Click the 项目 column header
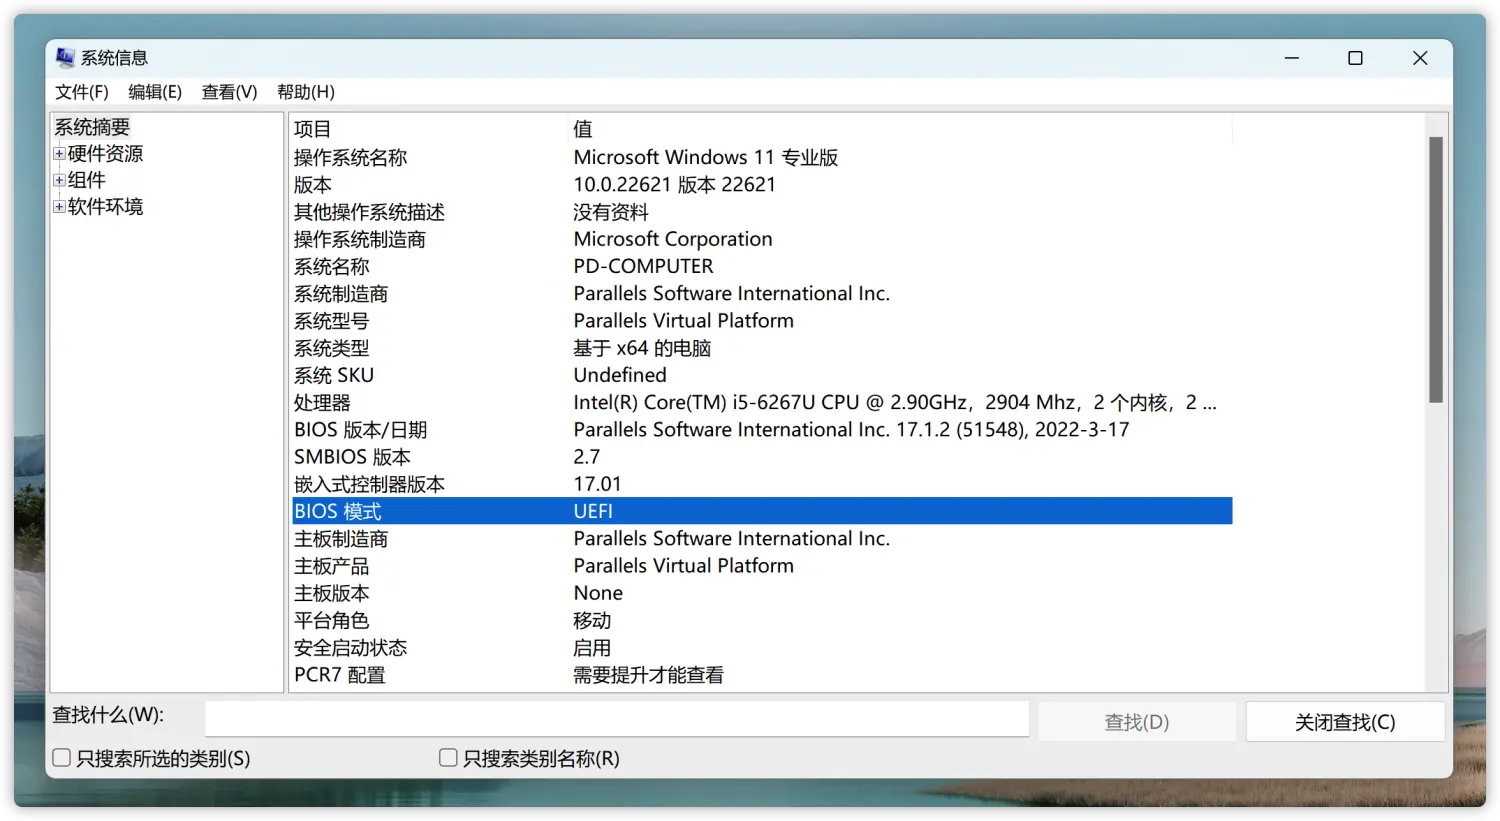The width and height of the screenshot is (1500, 821). click(430, 129)
